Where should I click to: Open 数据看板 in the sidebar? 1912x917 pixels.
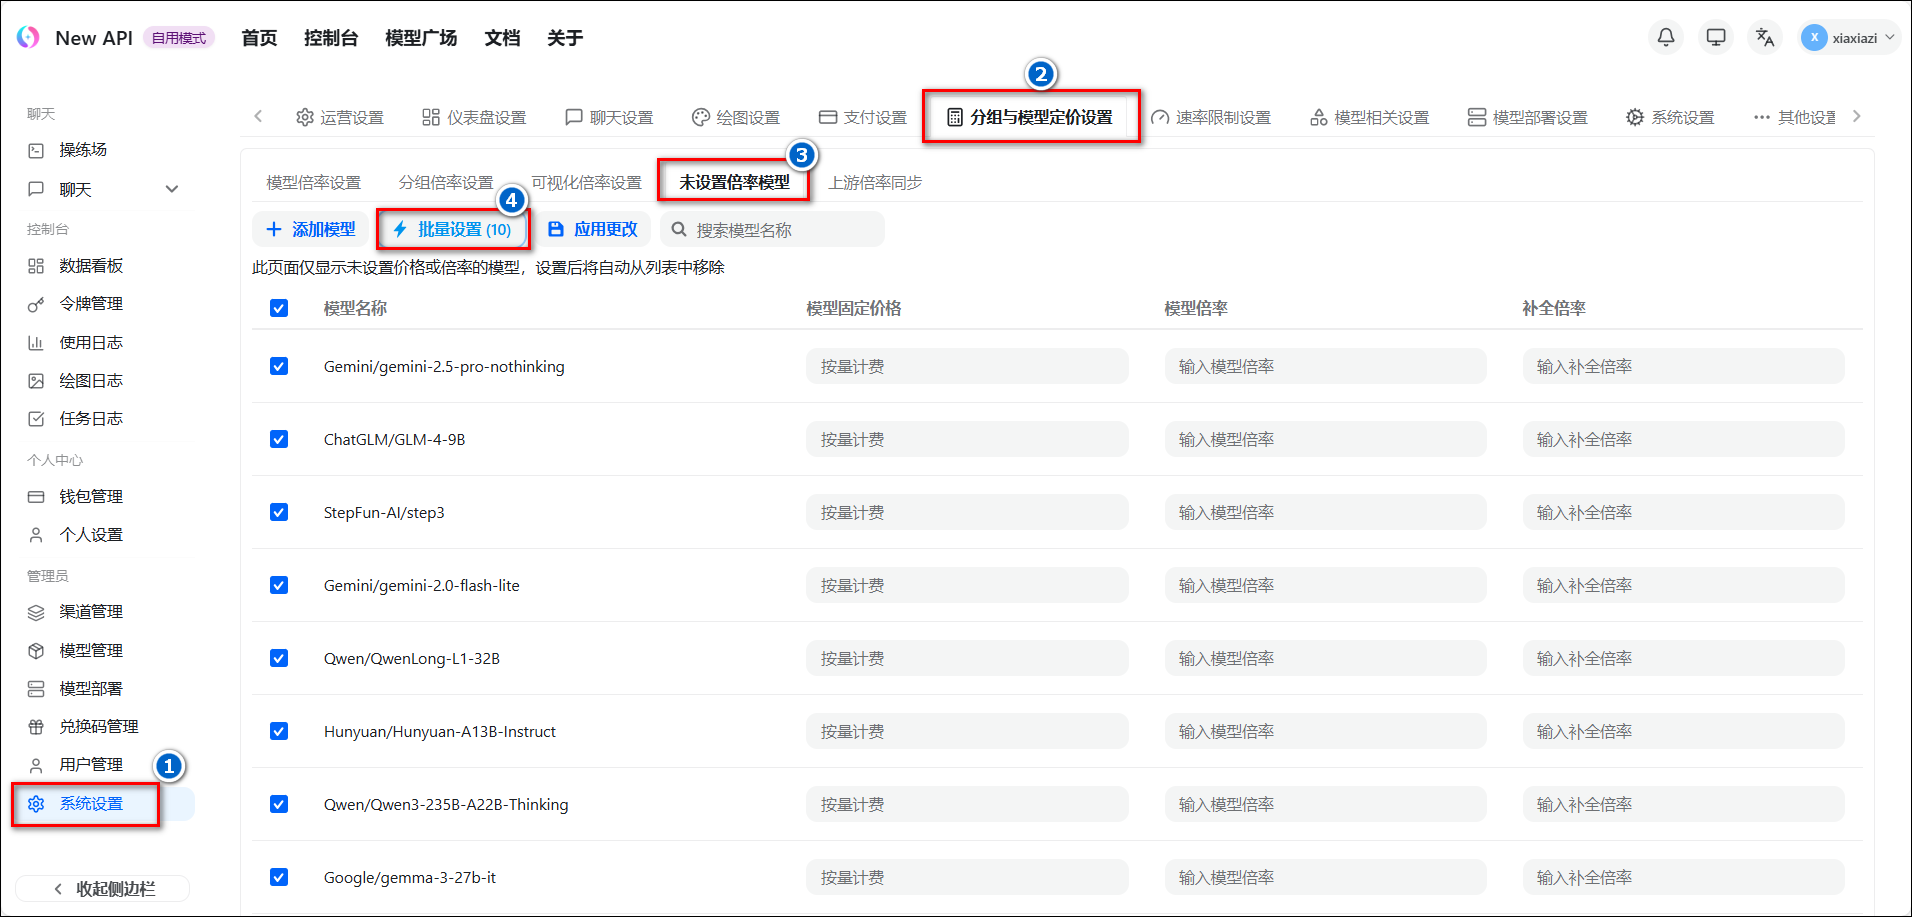(x=90, y=266)
